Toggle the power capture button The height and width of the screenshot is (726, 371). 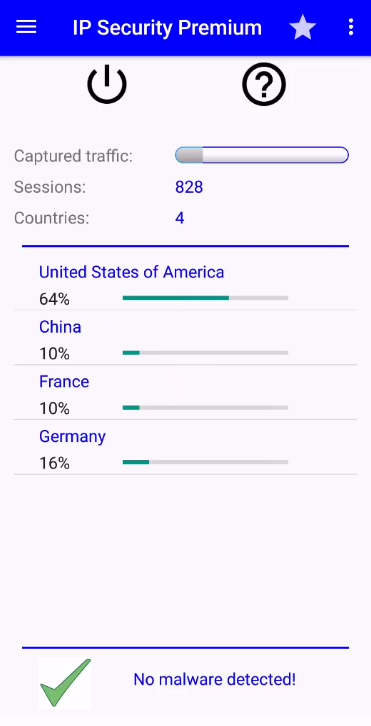[107, 84]
